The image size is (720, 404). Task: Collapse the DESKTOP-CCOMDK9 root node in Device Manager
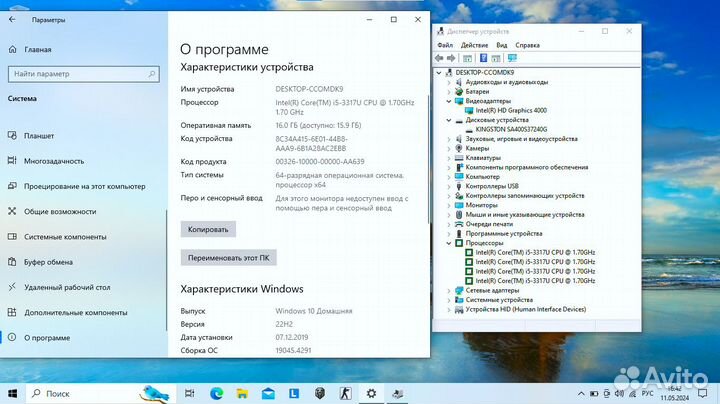click(x=439, y=73)
